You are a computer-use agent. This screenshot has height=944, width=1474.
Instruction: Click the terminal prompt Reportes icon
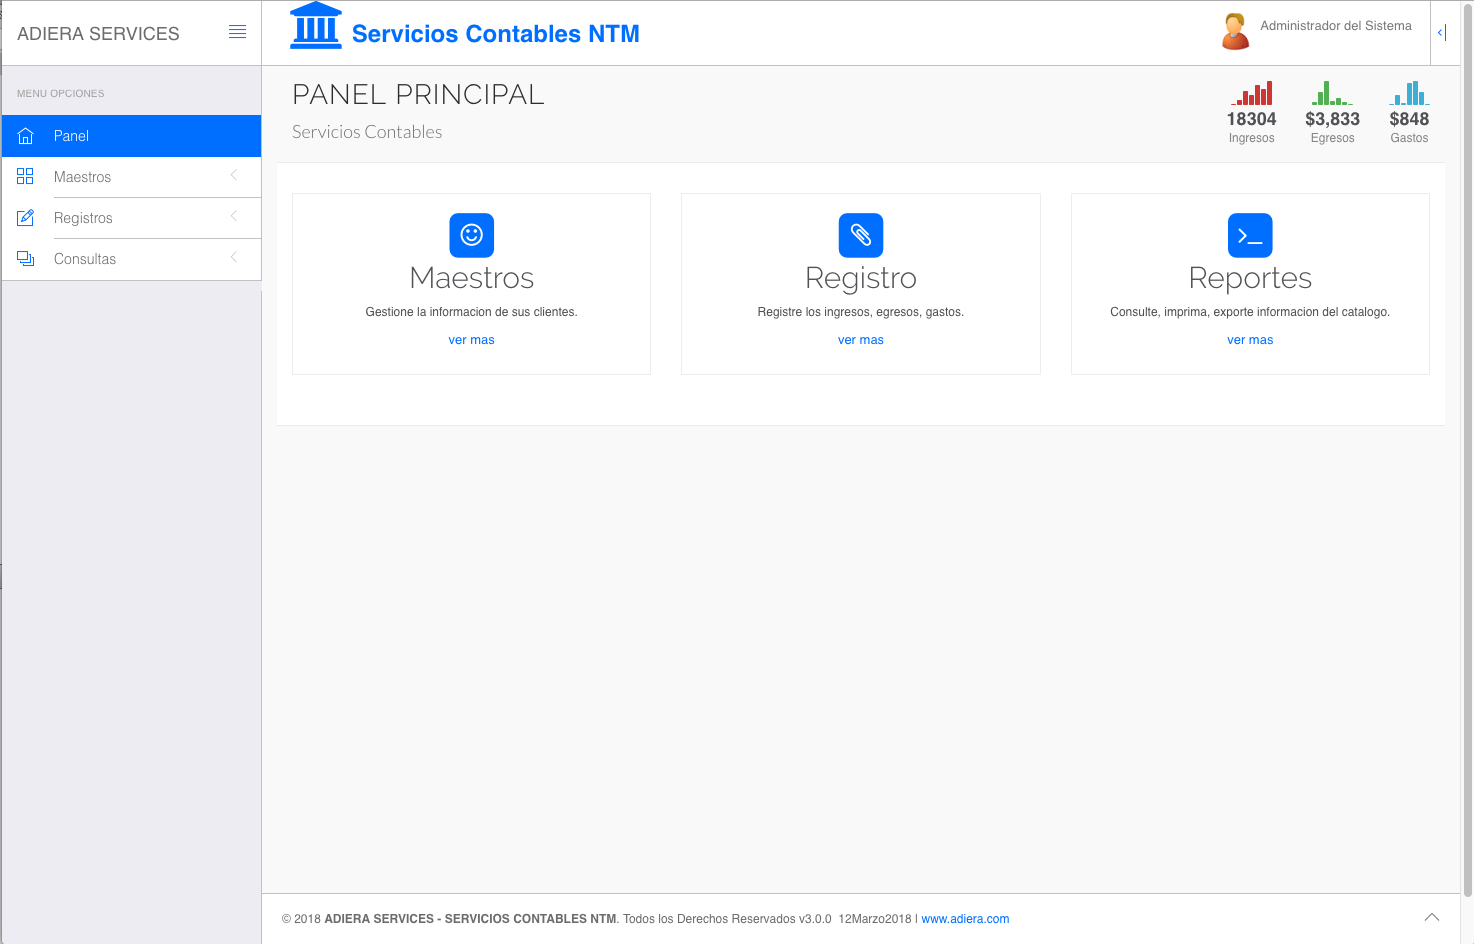(1249, 235)
